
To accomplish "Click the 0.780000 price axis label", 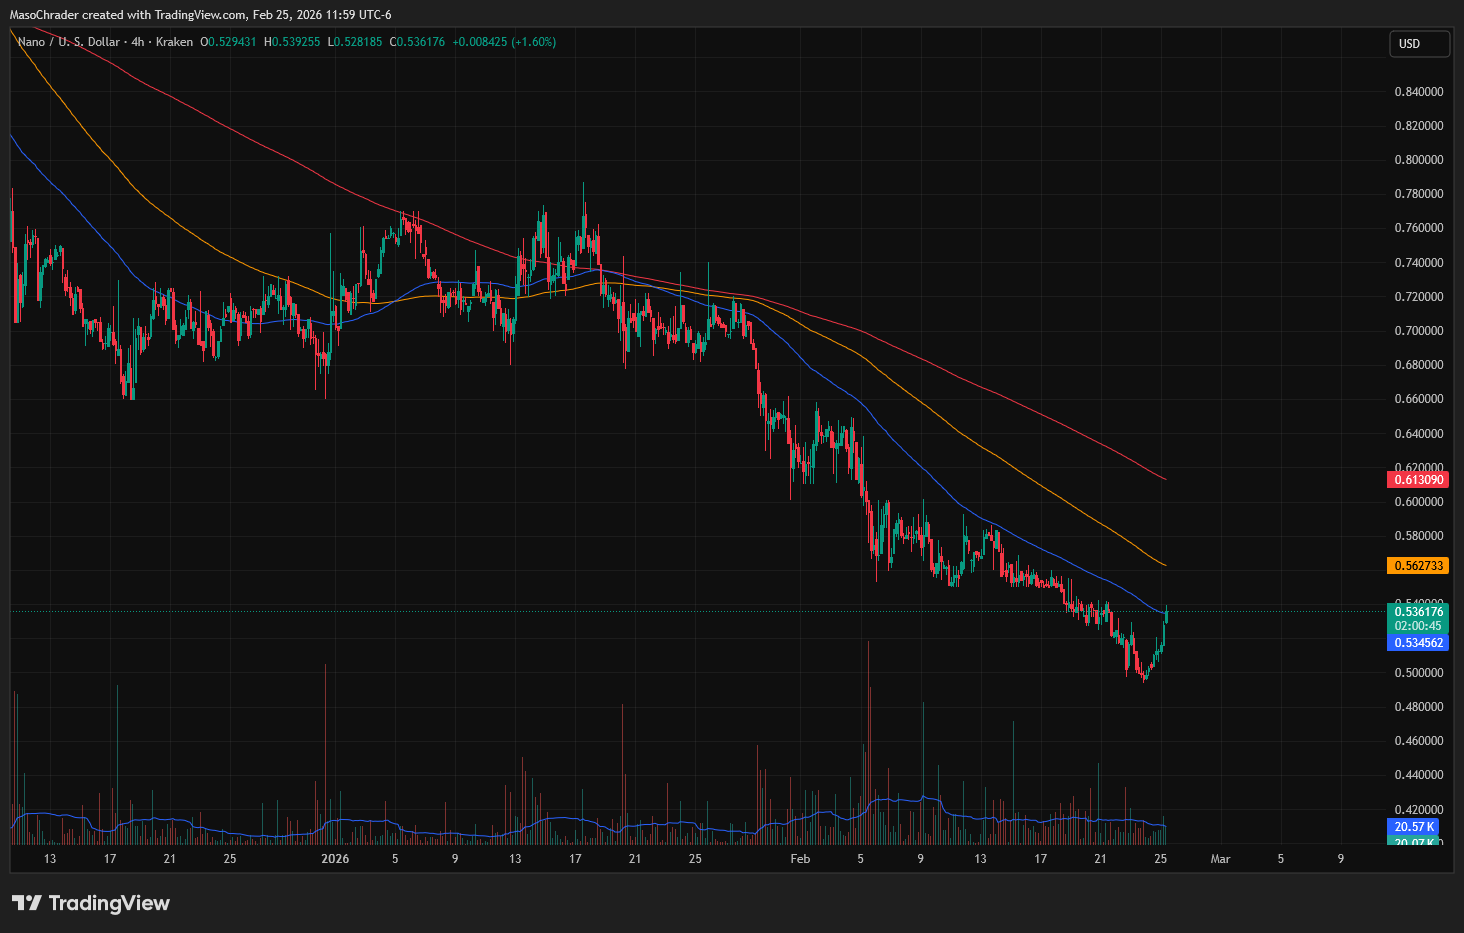I will 1419,194.
